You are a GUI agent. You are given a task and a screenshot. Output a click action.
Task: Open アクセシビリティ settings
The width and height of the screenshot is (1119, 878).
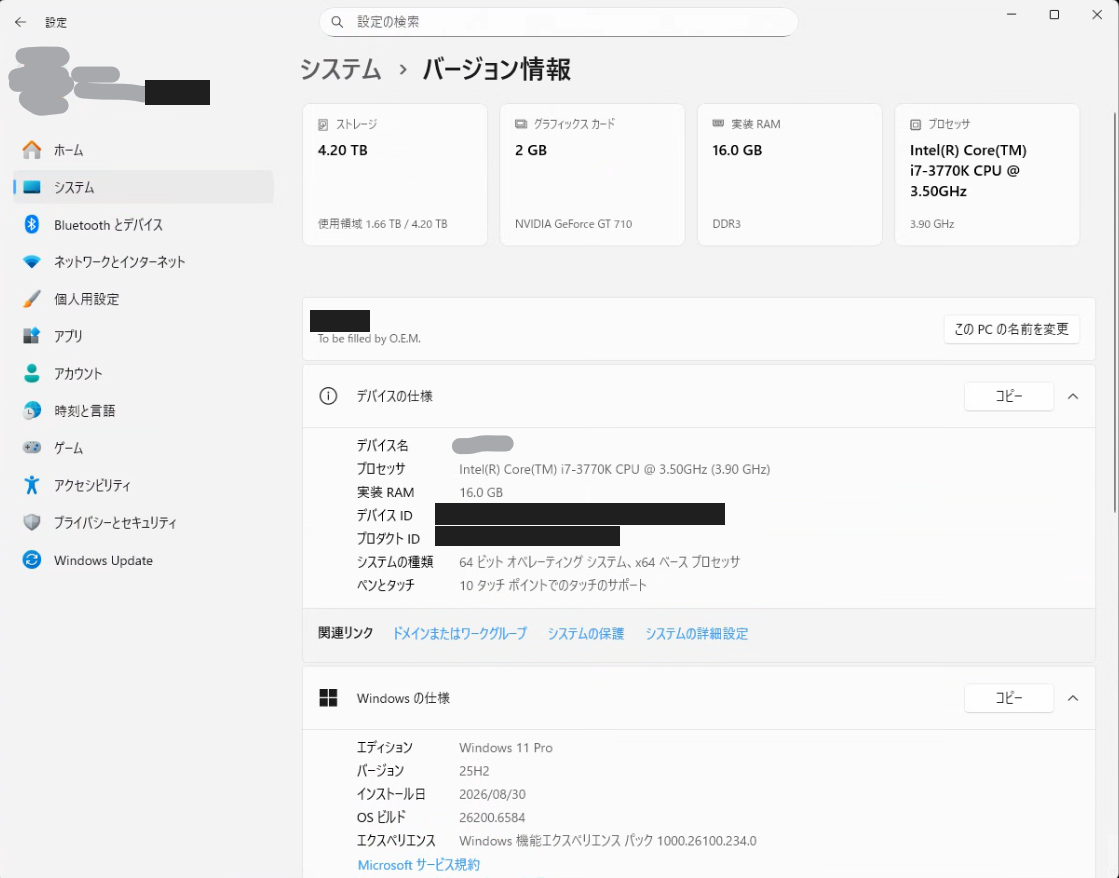pyautogui.click(x=143, y=485)
